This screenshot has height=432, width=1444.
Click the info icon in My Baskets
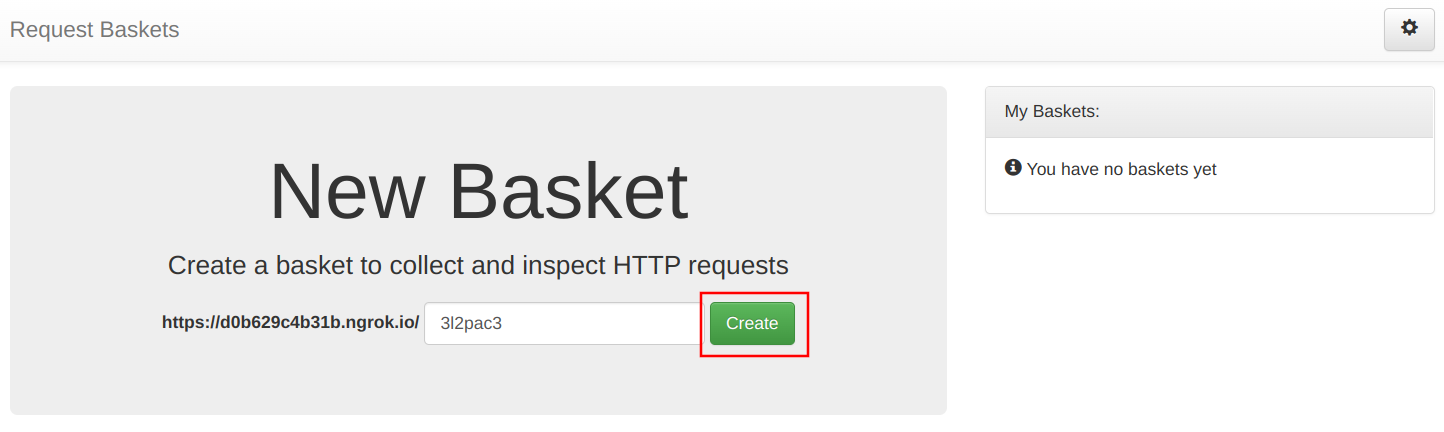point(1013,168)
